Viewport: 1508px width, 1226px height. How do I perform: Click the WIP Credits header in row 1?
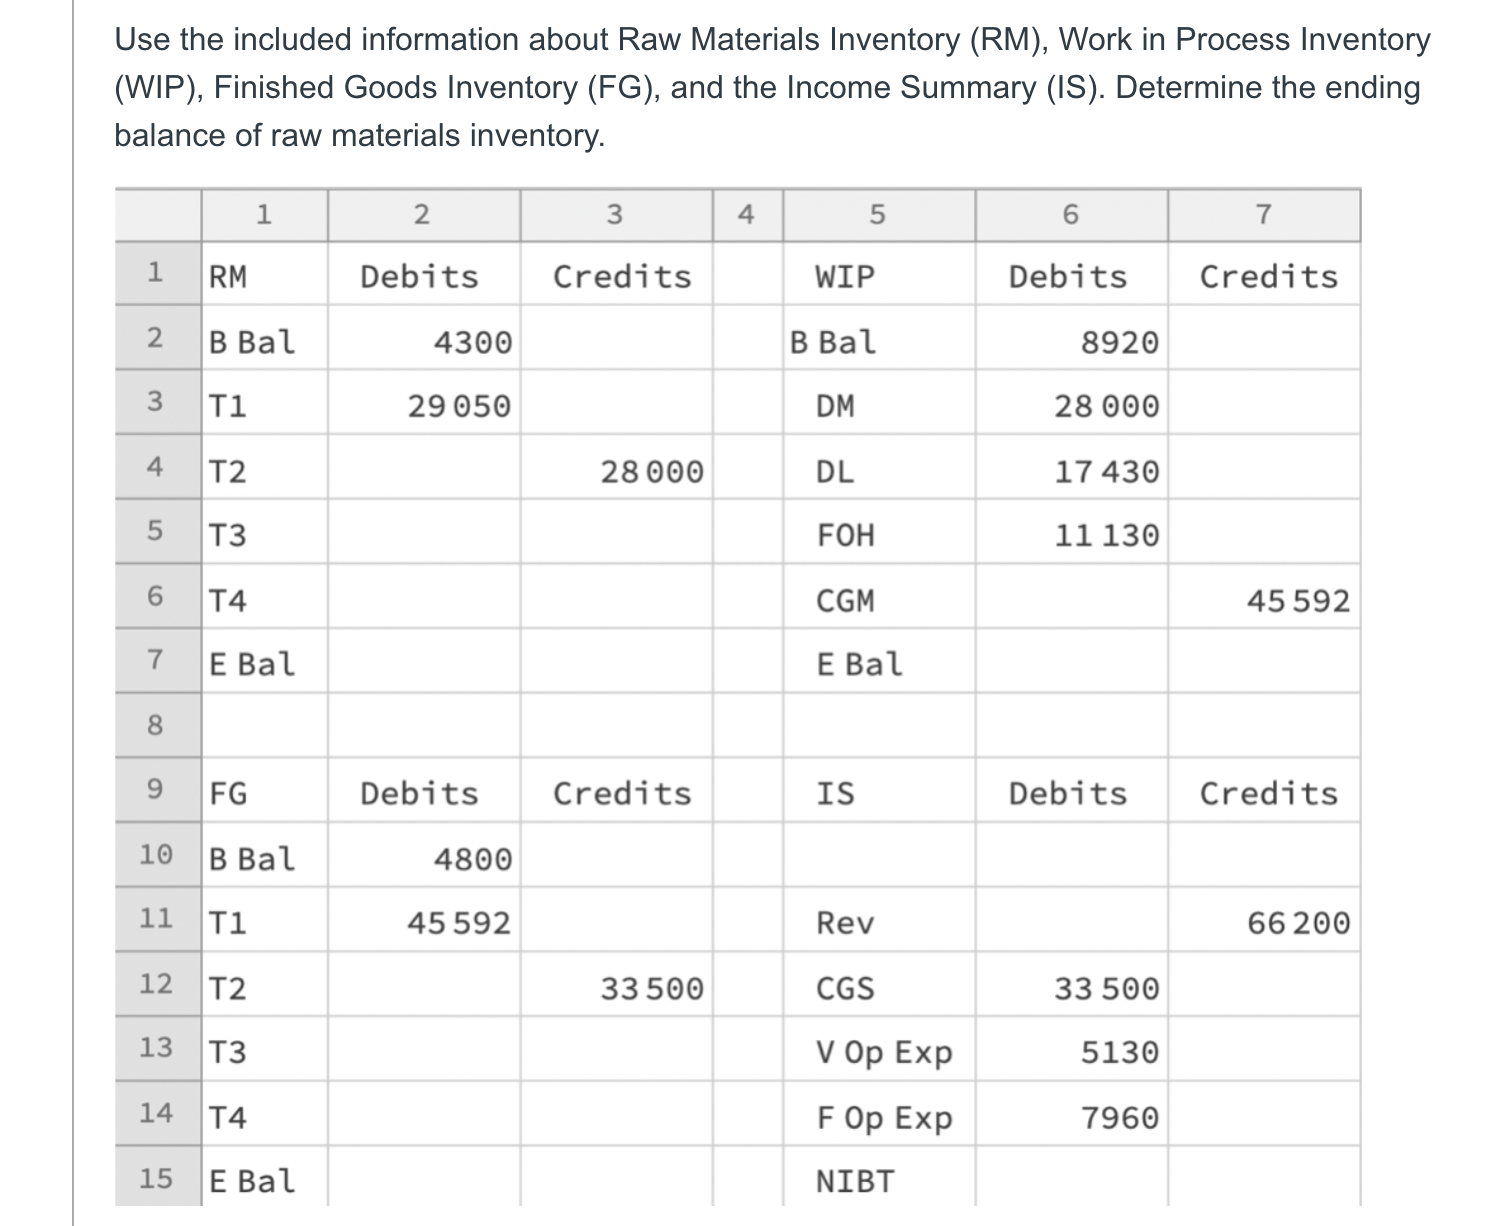(1264, 274)
